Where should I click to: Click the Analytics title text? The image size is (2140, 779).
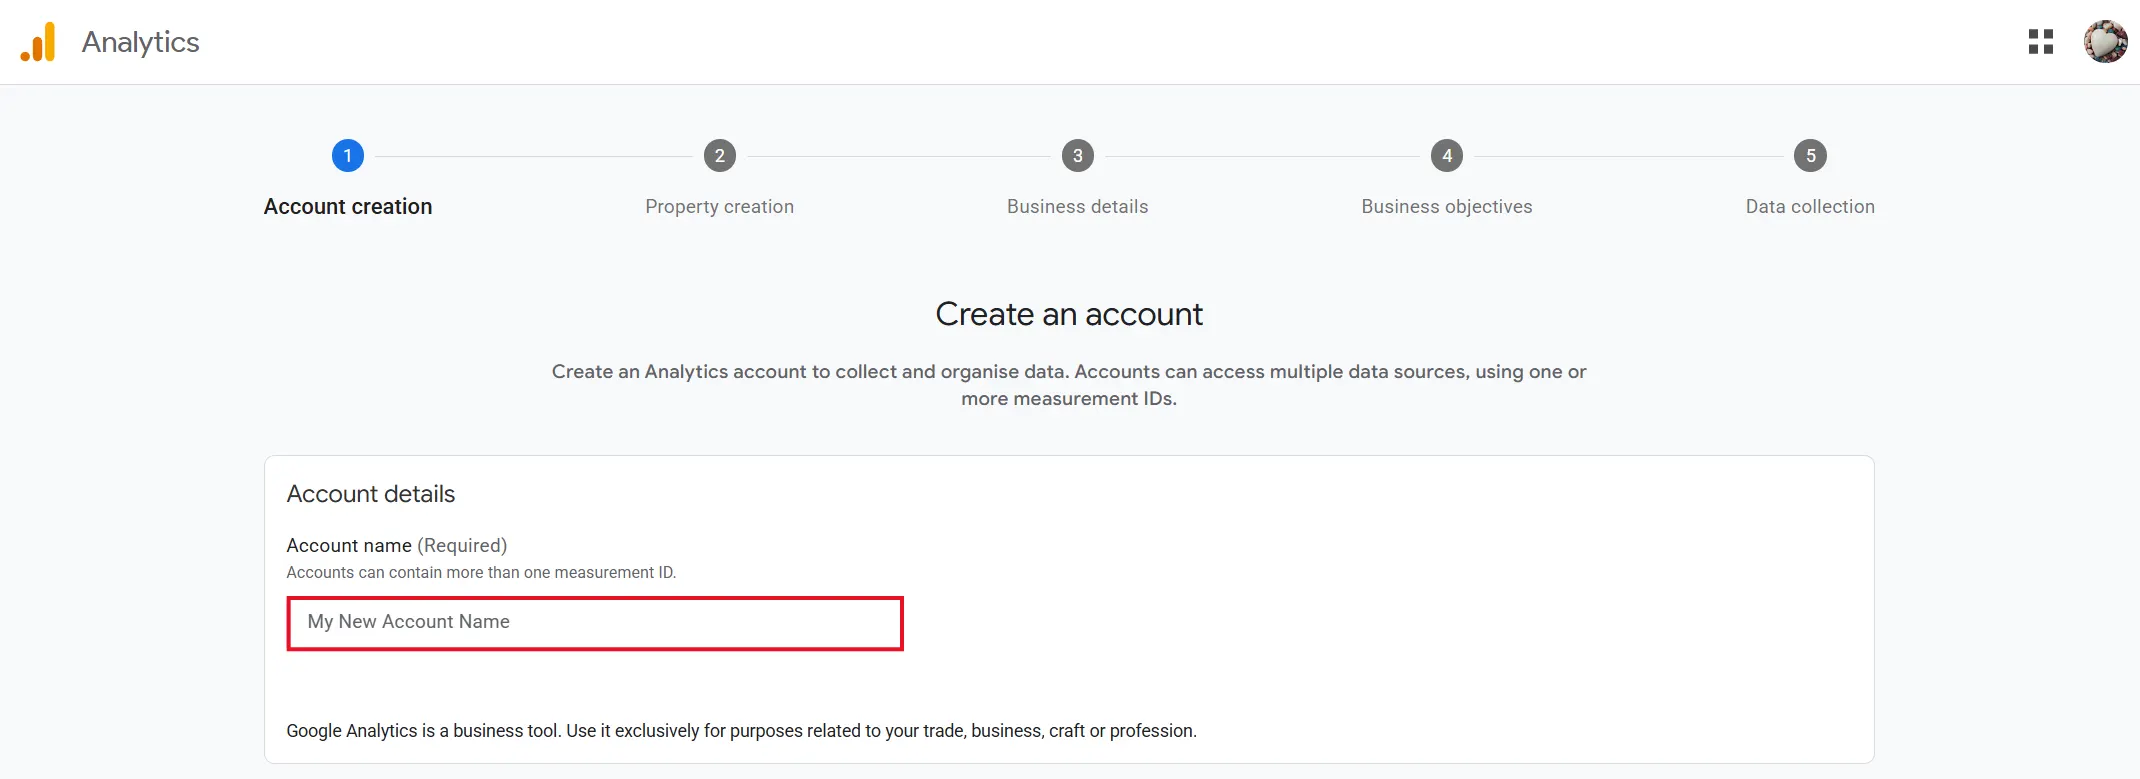pos(141,42)
